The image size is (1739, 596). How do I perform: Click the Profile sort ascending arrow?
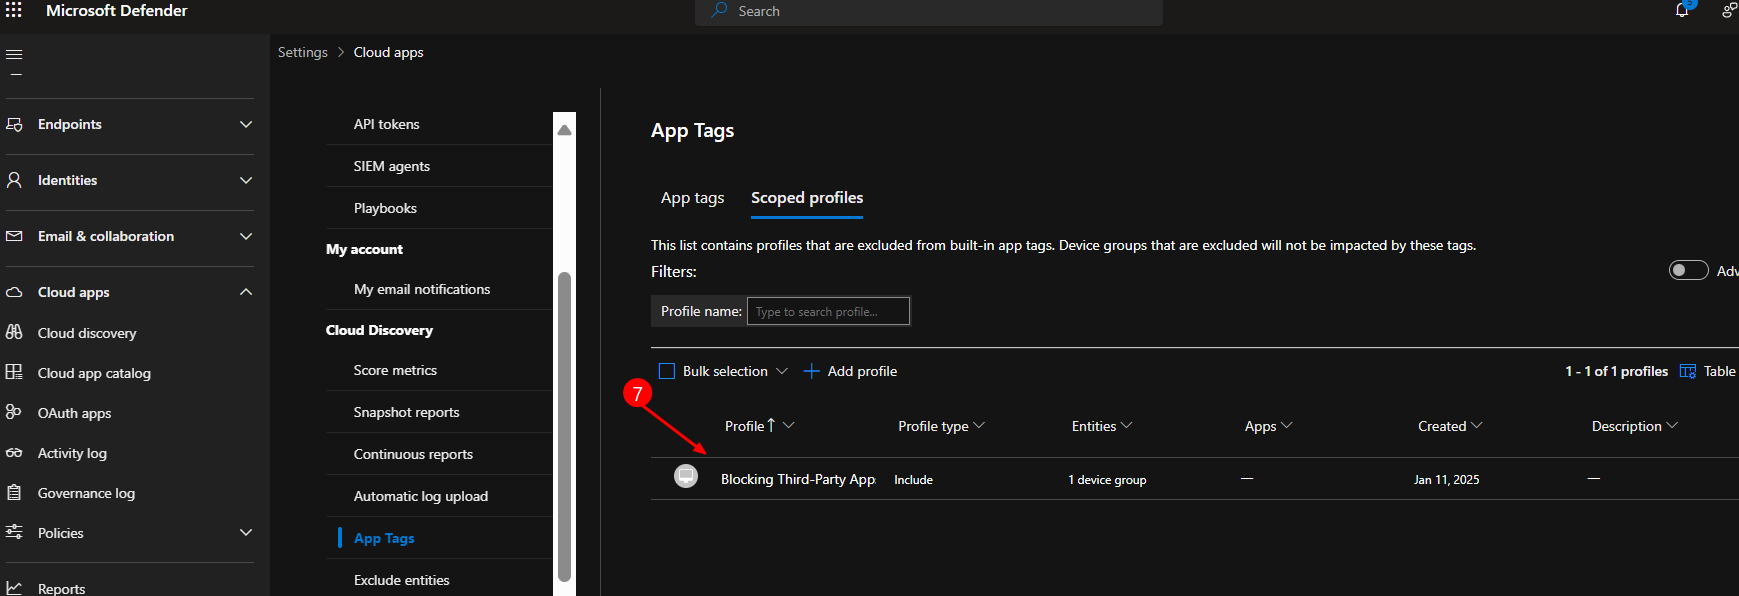[x=771, y=425]
